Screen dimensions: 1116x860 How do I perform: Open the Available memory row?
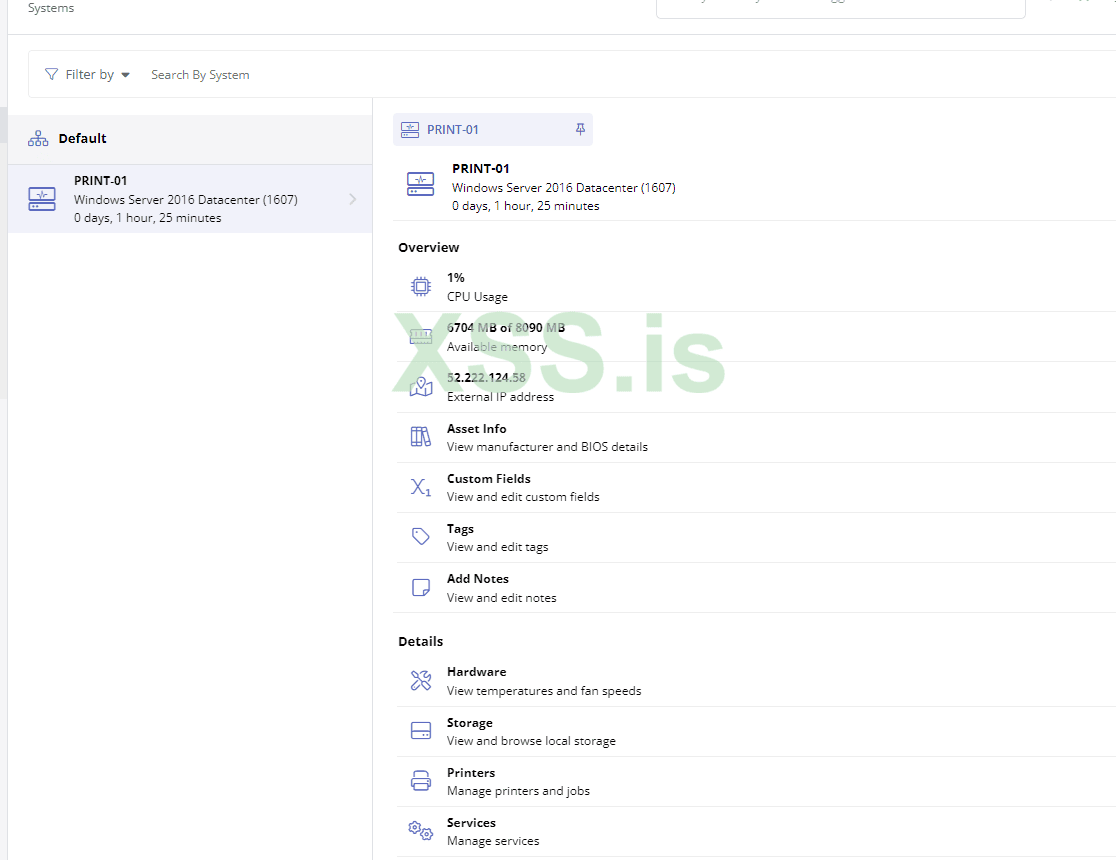pos(756,337)
